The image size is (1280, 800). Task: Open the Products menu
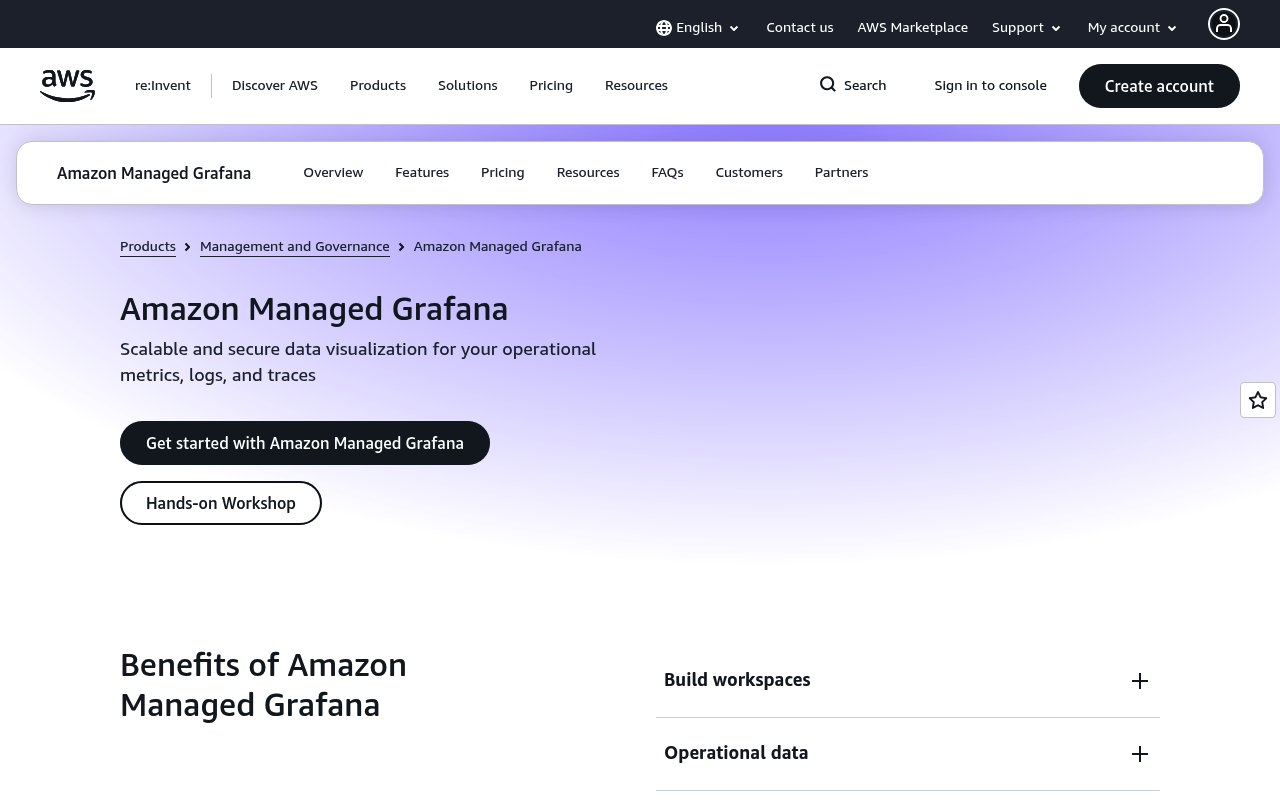tap(378, 86)
